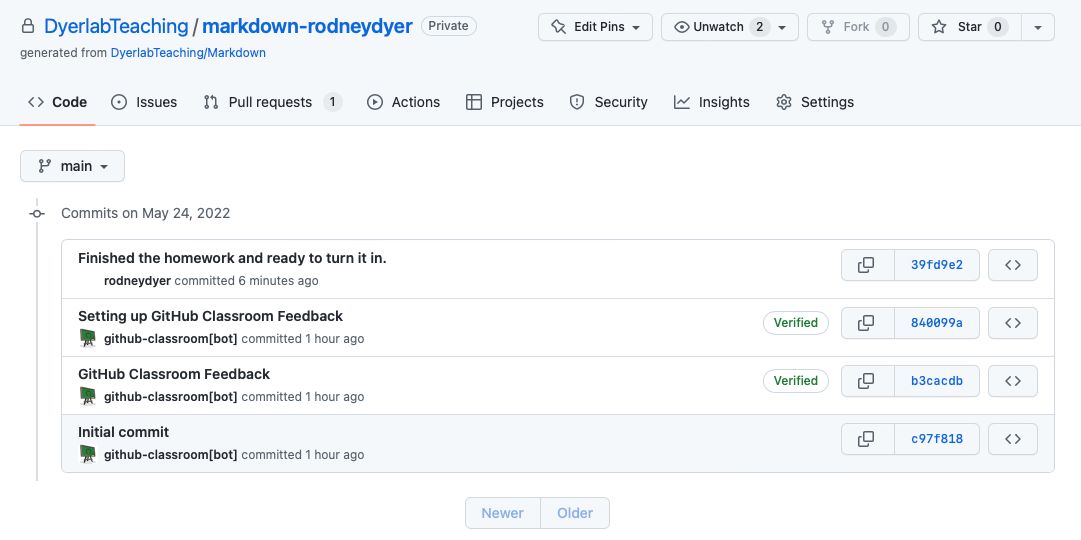
Task: Open the Insights tab
Action: point(711,102)
